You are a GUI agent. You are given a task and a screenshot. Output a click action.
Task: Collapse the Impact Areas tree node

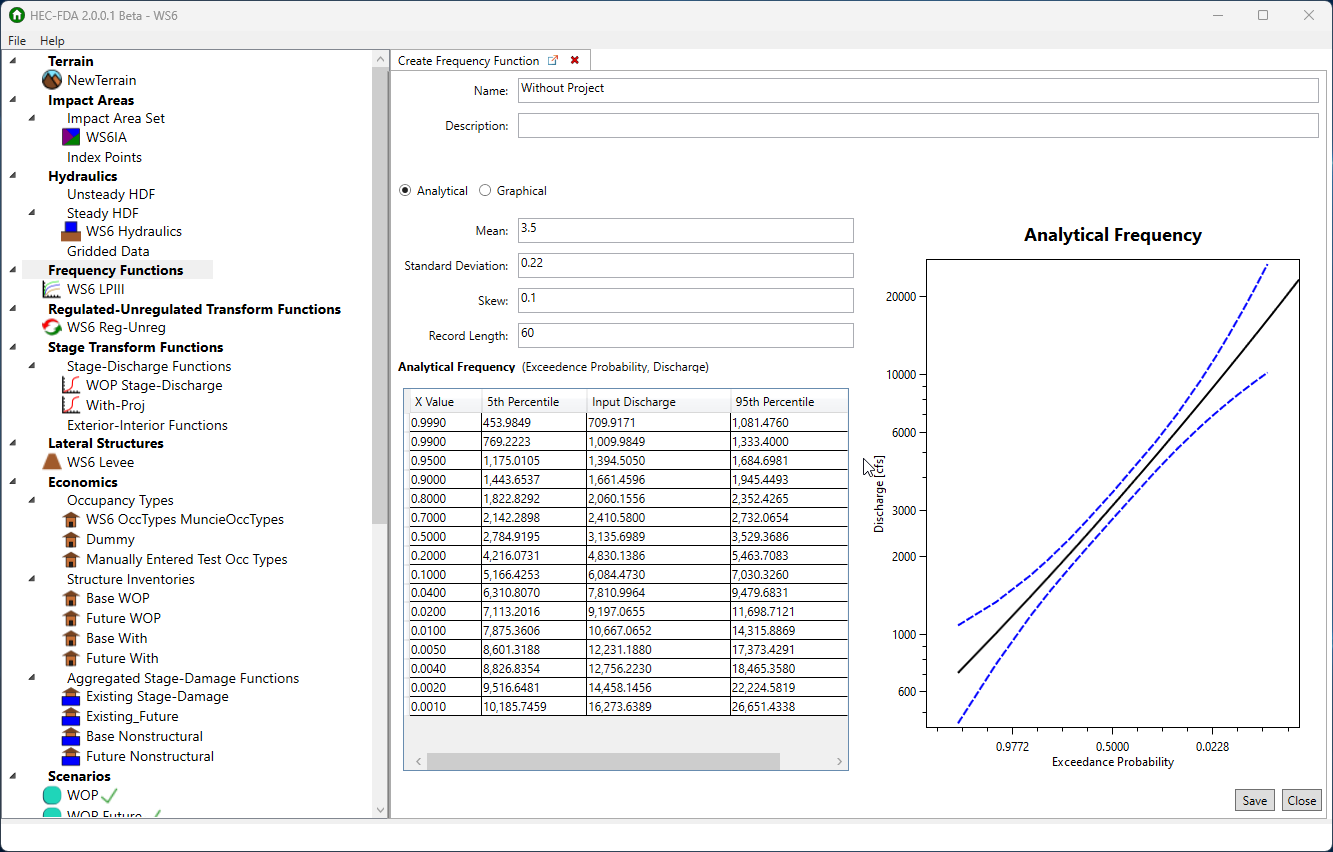point(14,100)
